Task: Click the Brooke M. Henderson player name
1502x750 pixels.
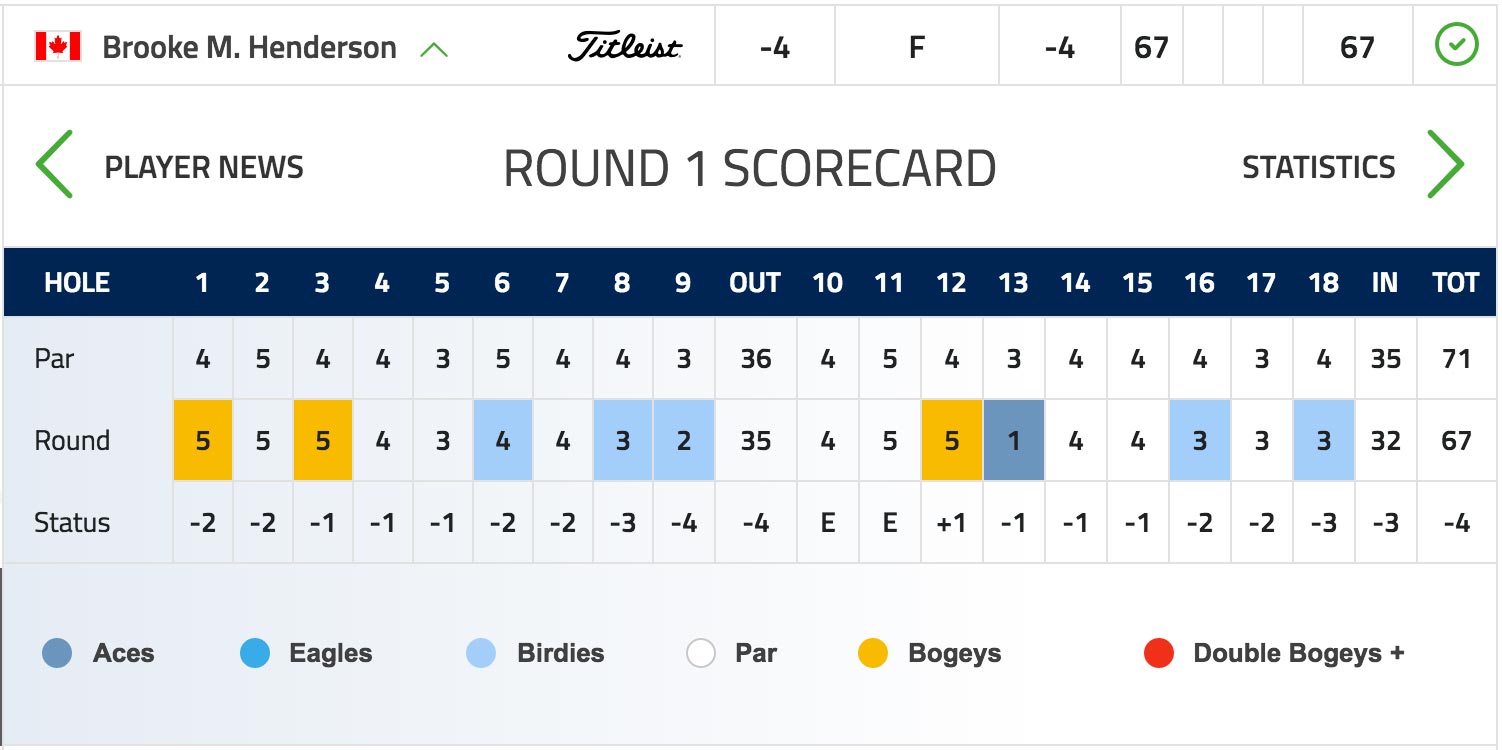Action: pos(250,47)
